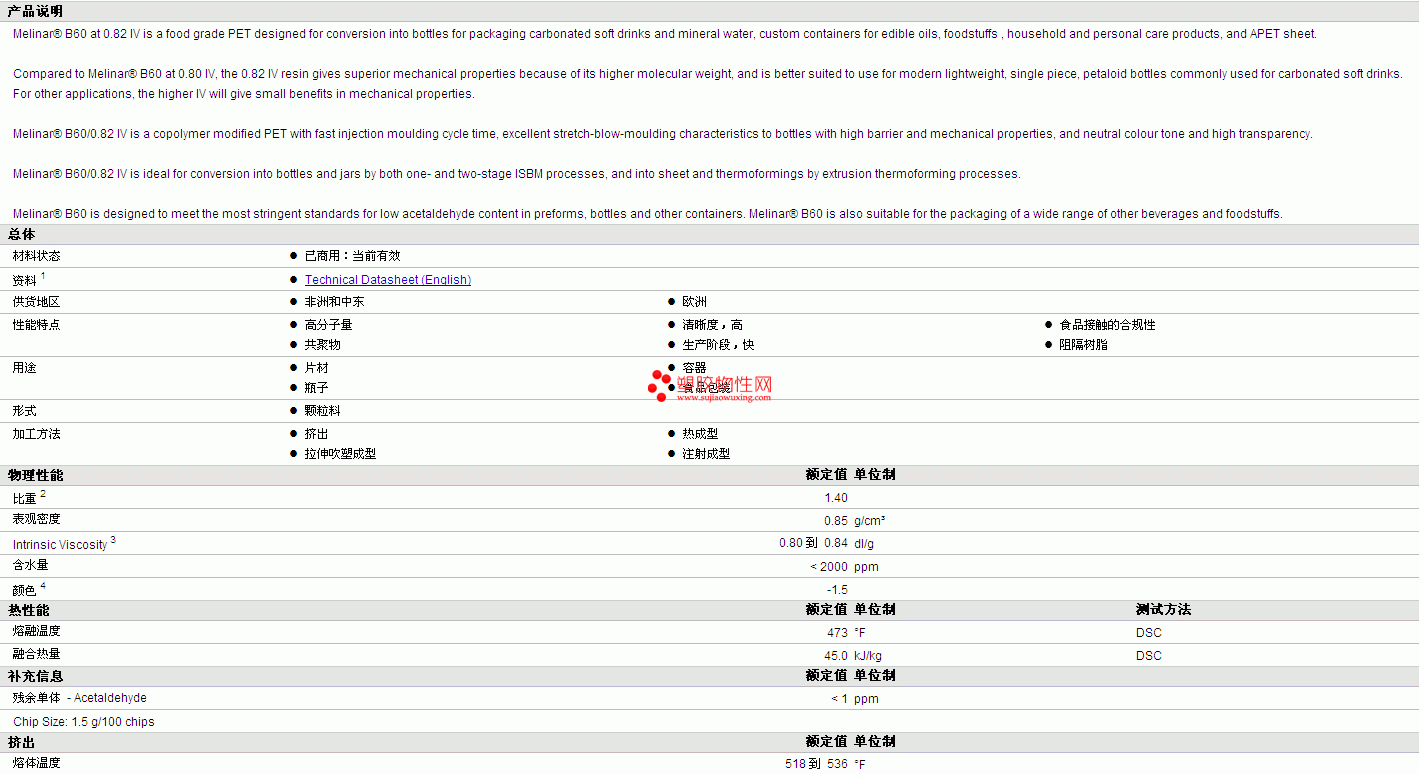Select the 总体 section header
Screen dimensions: 1419x774
click(x=21, y=234)
